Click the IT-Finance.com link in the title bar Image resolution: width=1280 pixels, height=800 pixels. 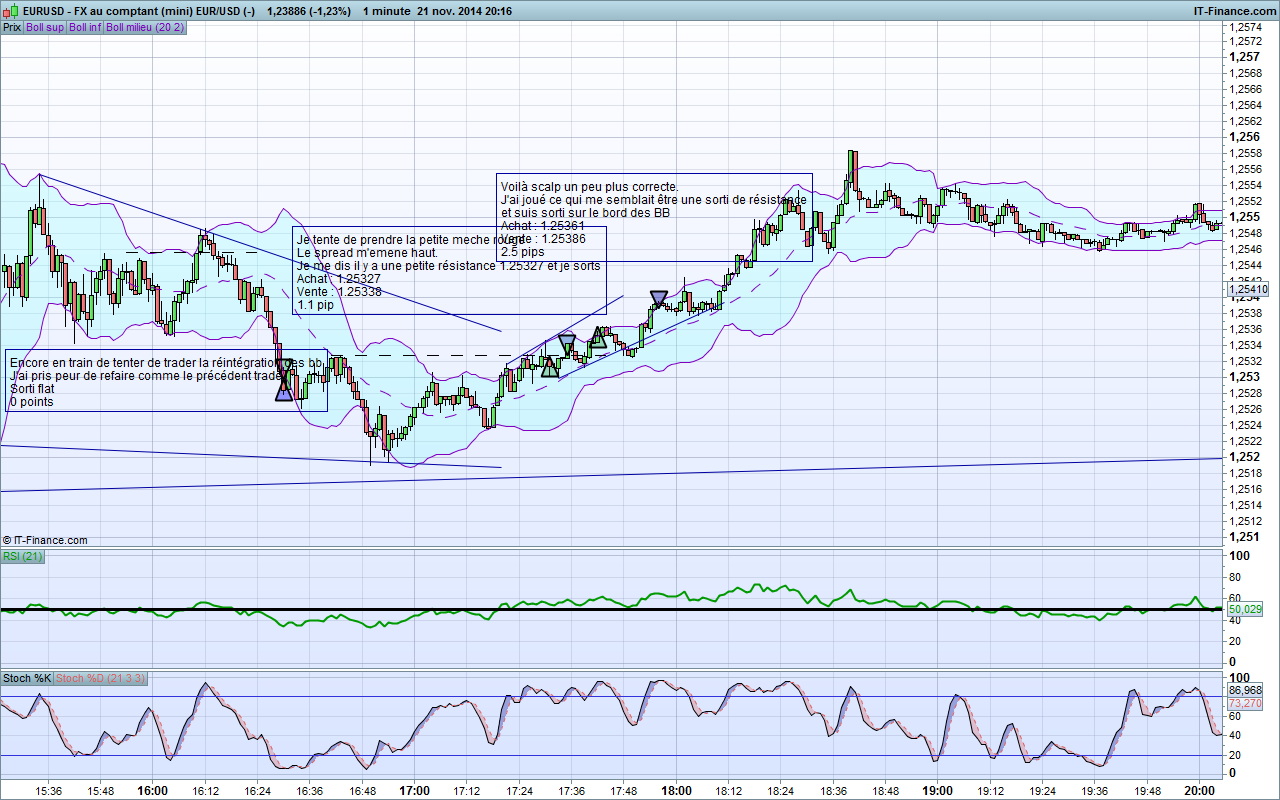[1235, 11]
